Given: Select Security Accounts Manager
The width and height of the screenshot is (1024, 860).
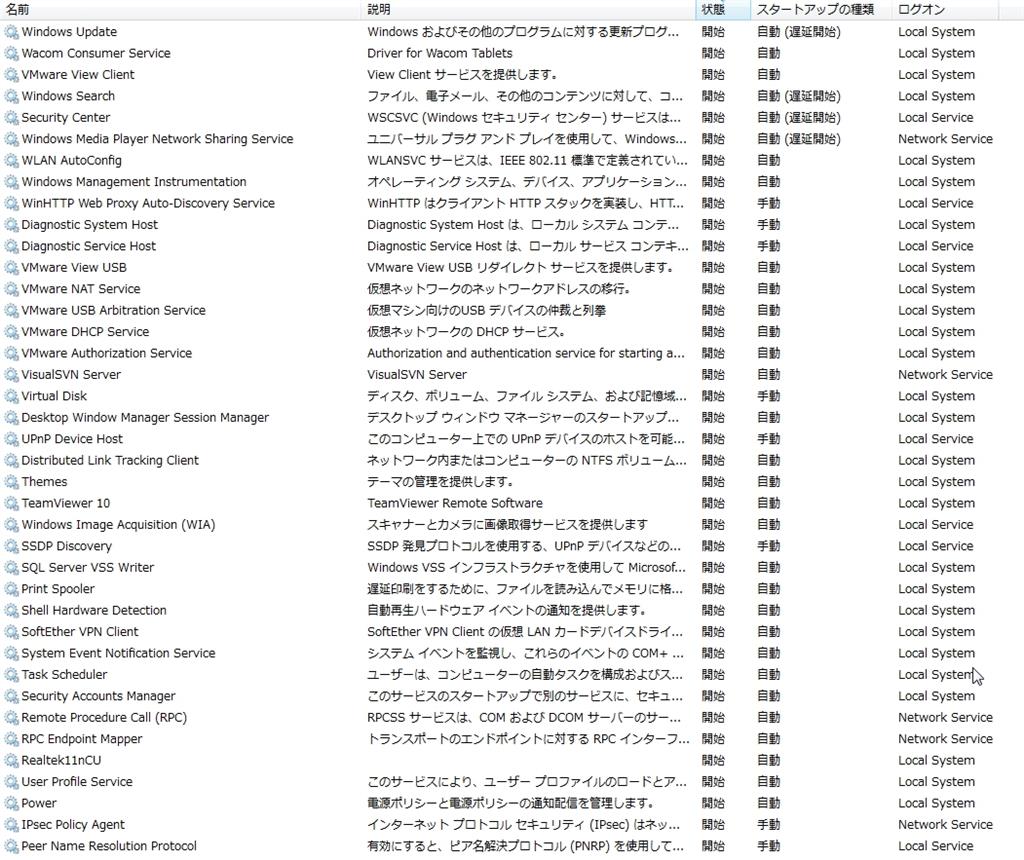Looking at the screenshot, I should tap(98, 696).
